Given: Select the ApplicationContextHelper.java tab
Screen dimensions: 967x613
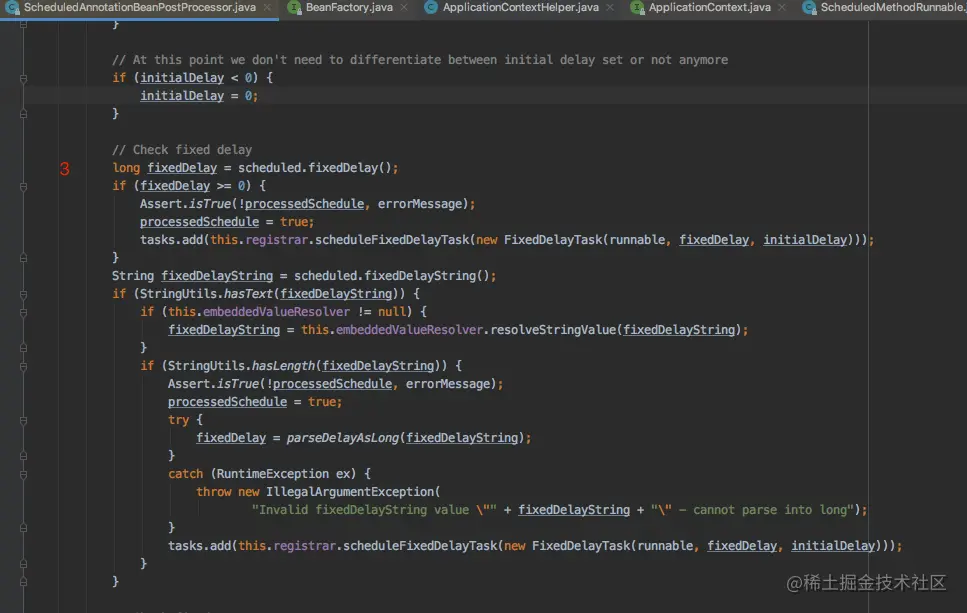Looking at the screenshot, I should 521,7.
